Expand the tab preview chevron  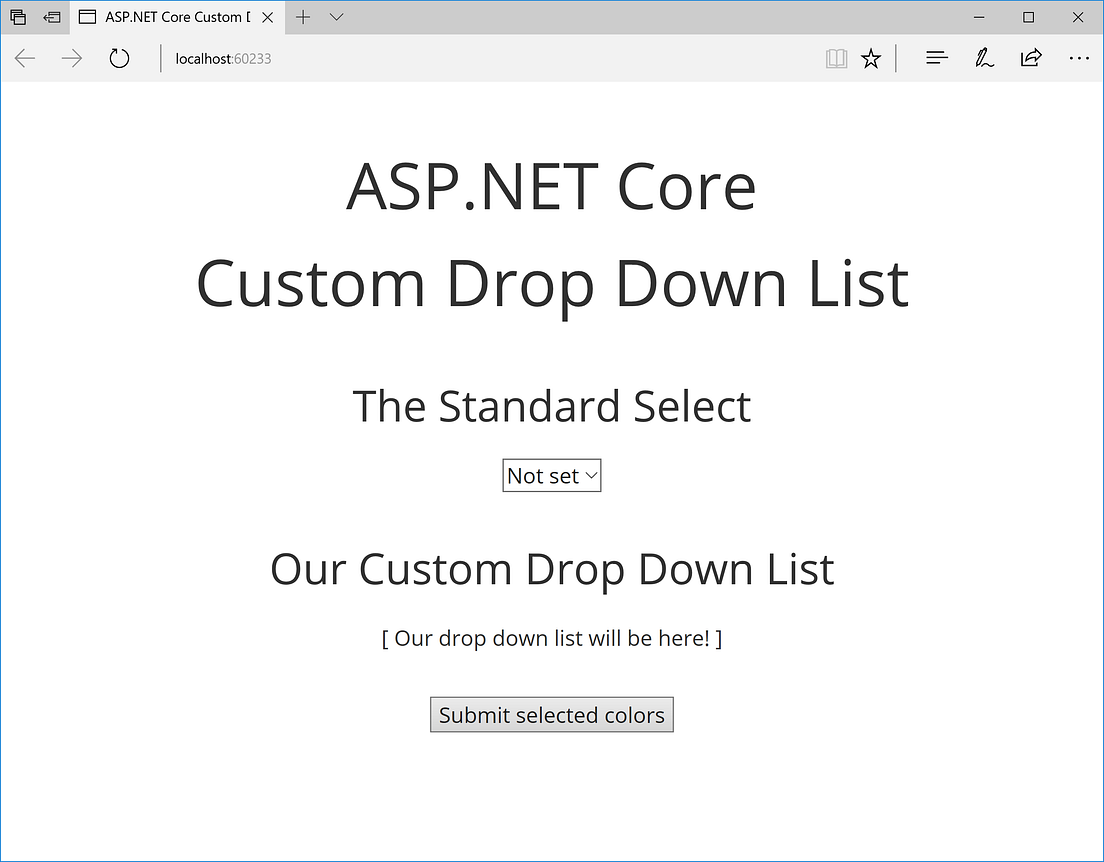point(336,17)
